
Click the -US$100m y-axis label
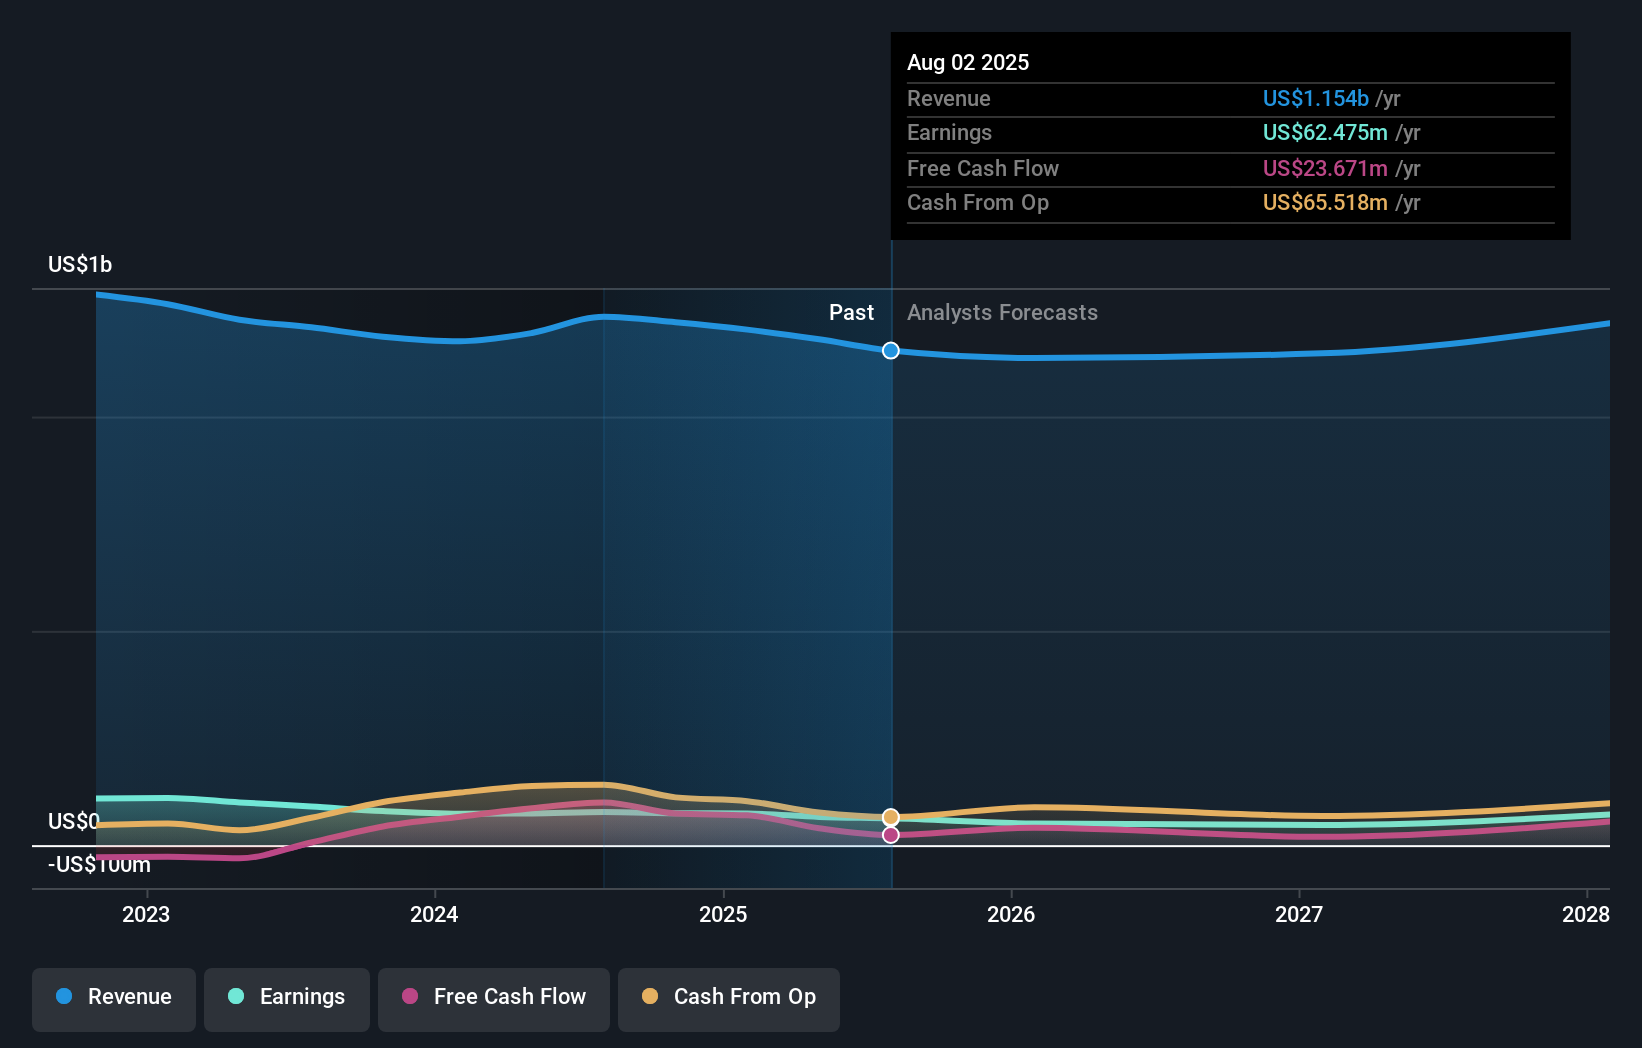tap(99, 864)
